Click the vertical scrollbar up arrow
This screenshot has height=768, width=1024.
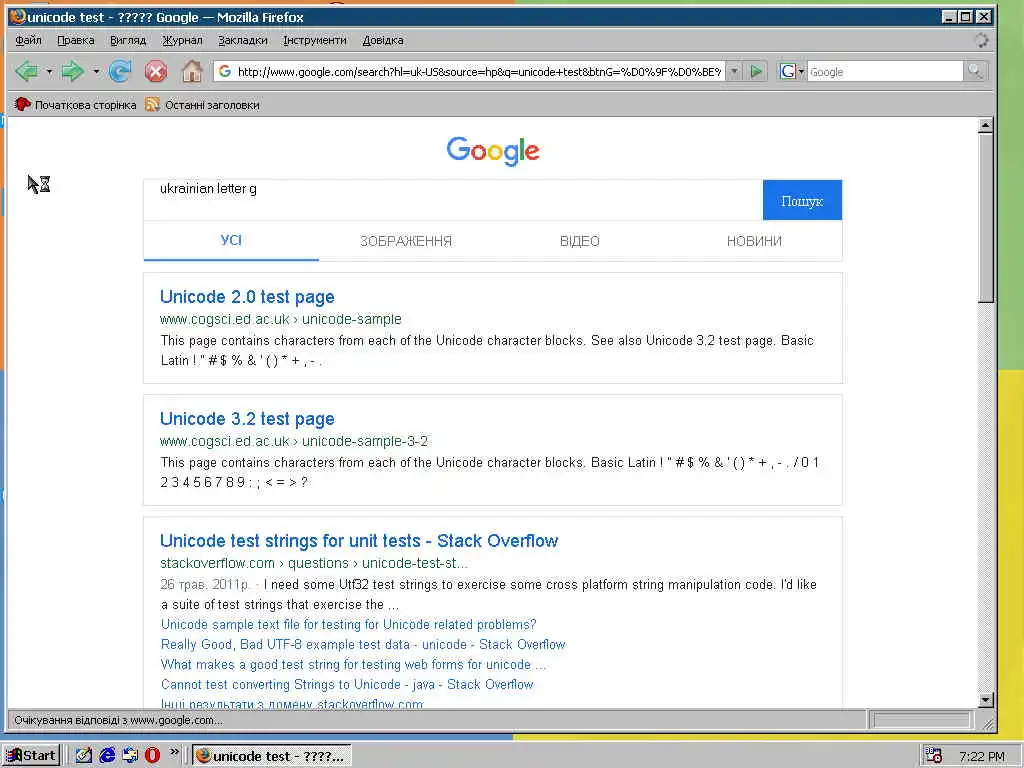coord(986,125)
